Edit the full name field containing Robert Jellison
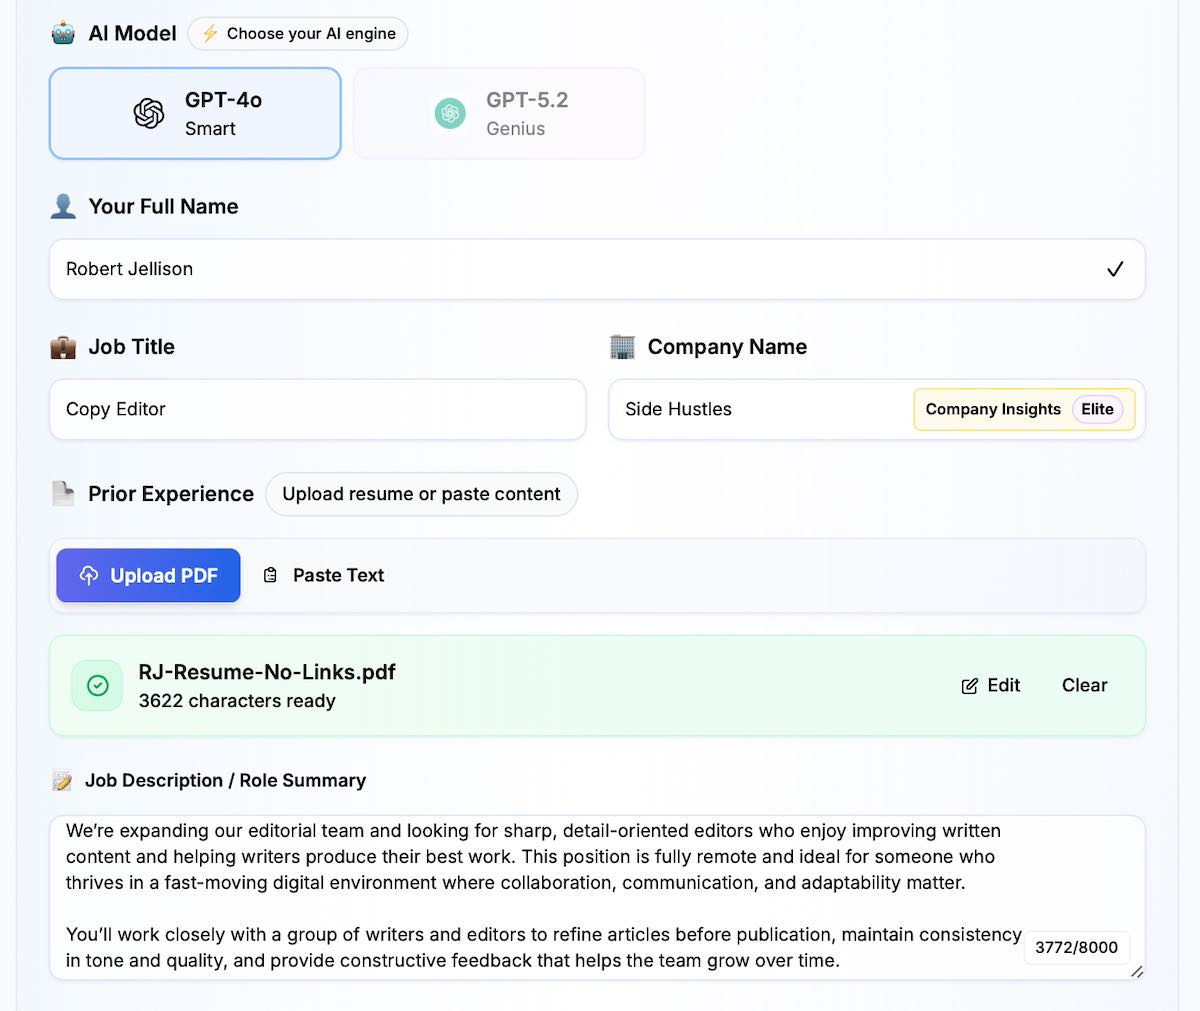Screen dimensions: 1200x1011 [x=597, y=269]
